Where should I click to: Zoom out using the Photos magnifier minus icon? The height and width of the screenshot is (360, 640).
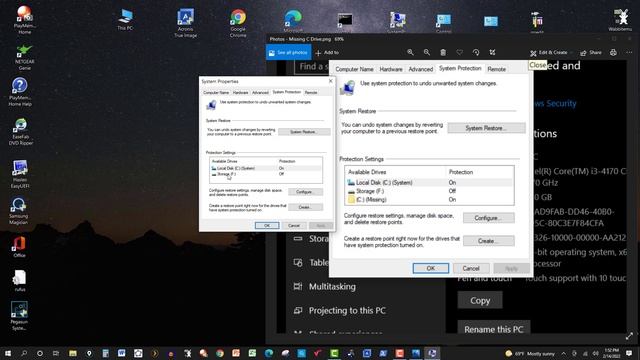[427, 52]
